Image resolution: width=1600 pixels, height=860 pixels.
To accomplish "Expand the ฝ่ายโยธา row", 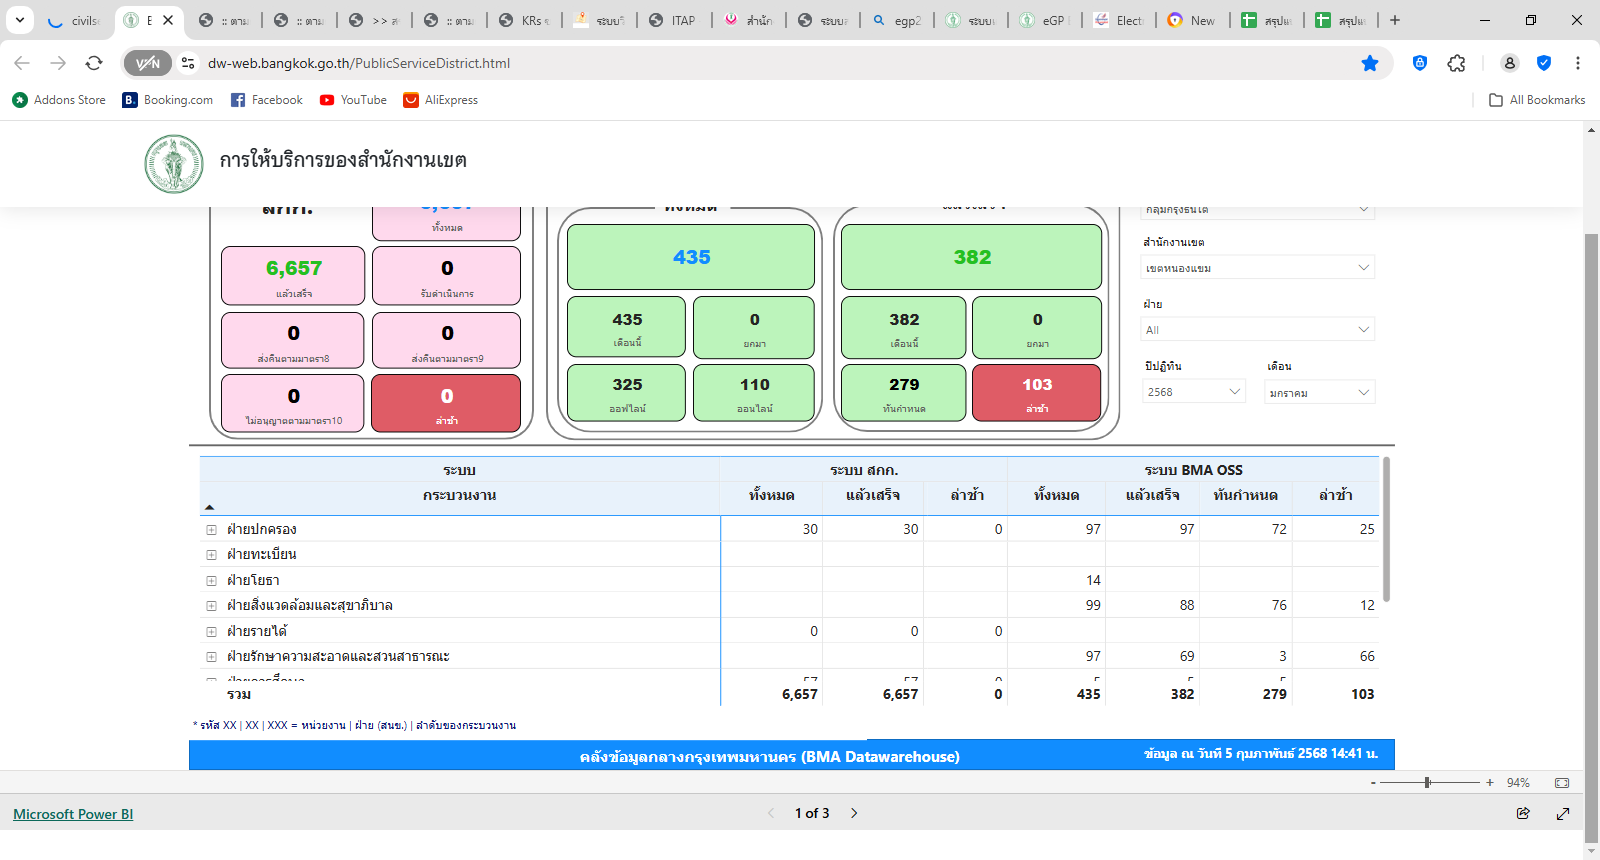I will [x=212, y=581].
